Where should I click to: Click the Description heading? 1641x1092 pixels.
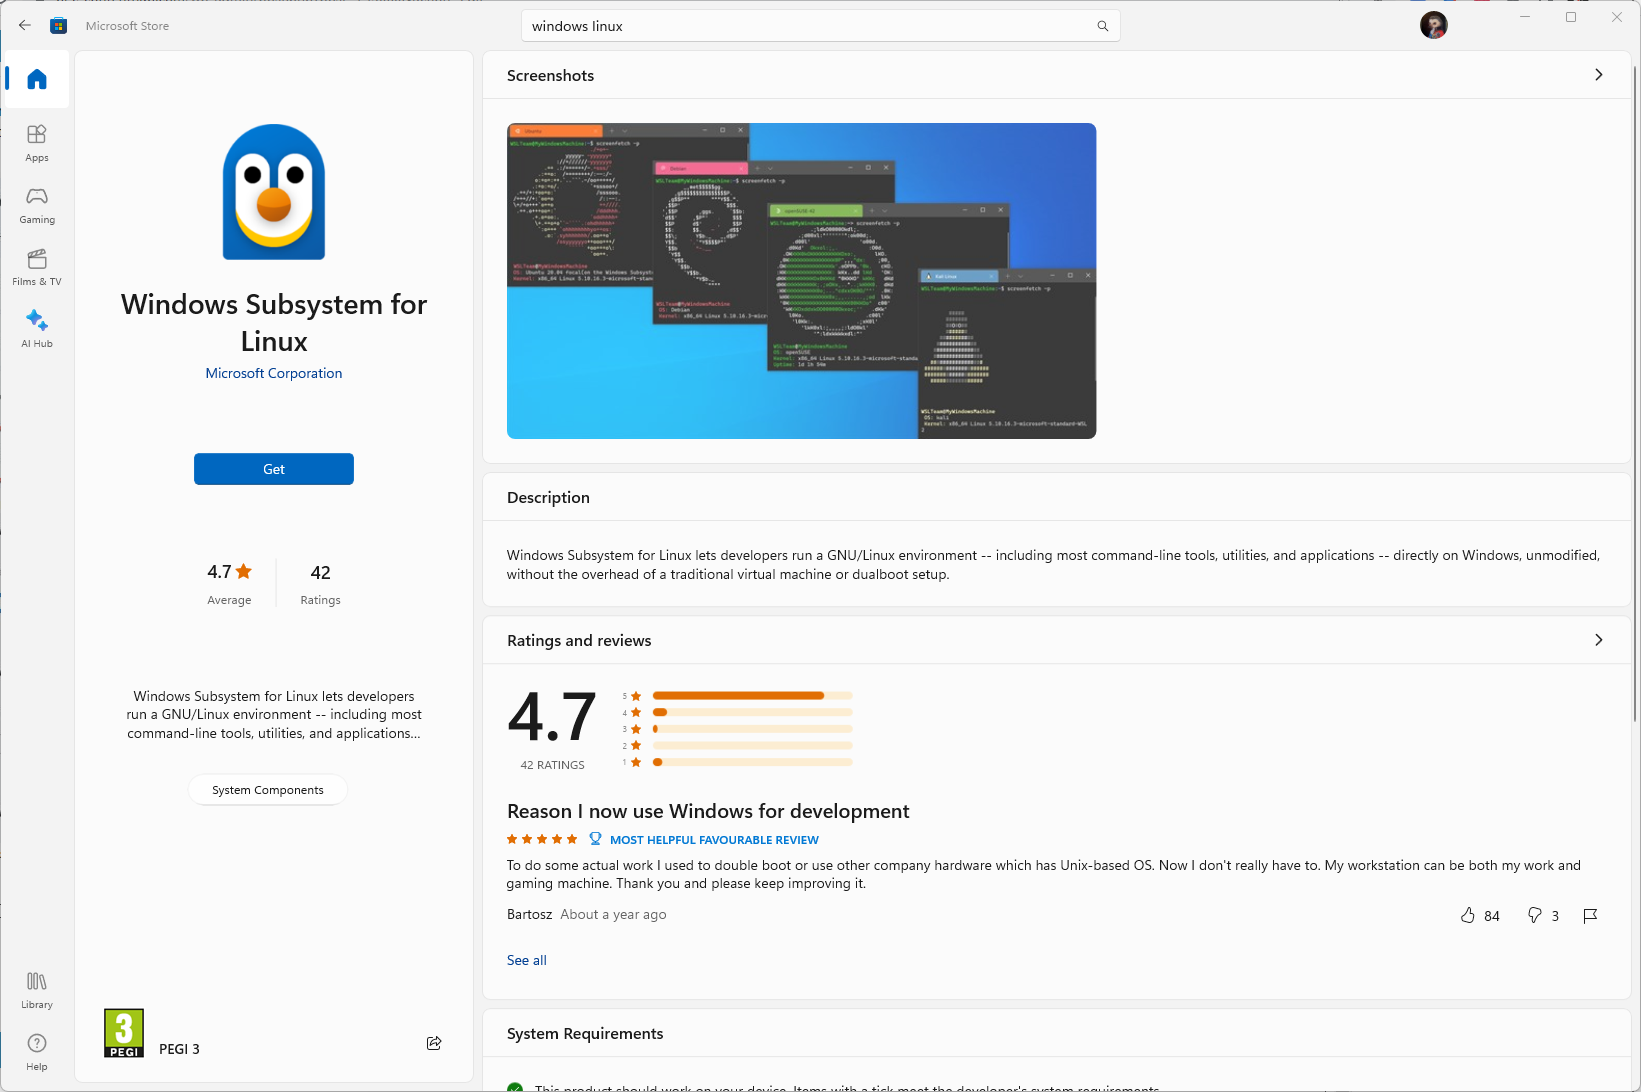[x=548, y=498]
